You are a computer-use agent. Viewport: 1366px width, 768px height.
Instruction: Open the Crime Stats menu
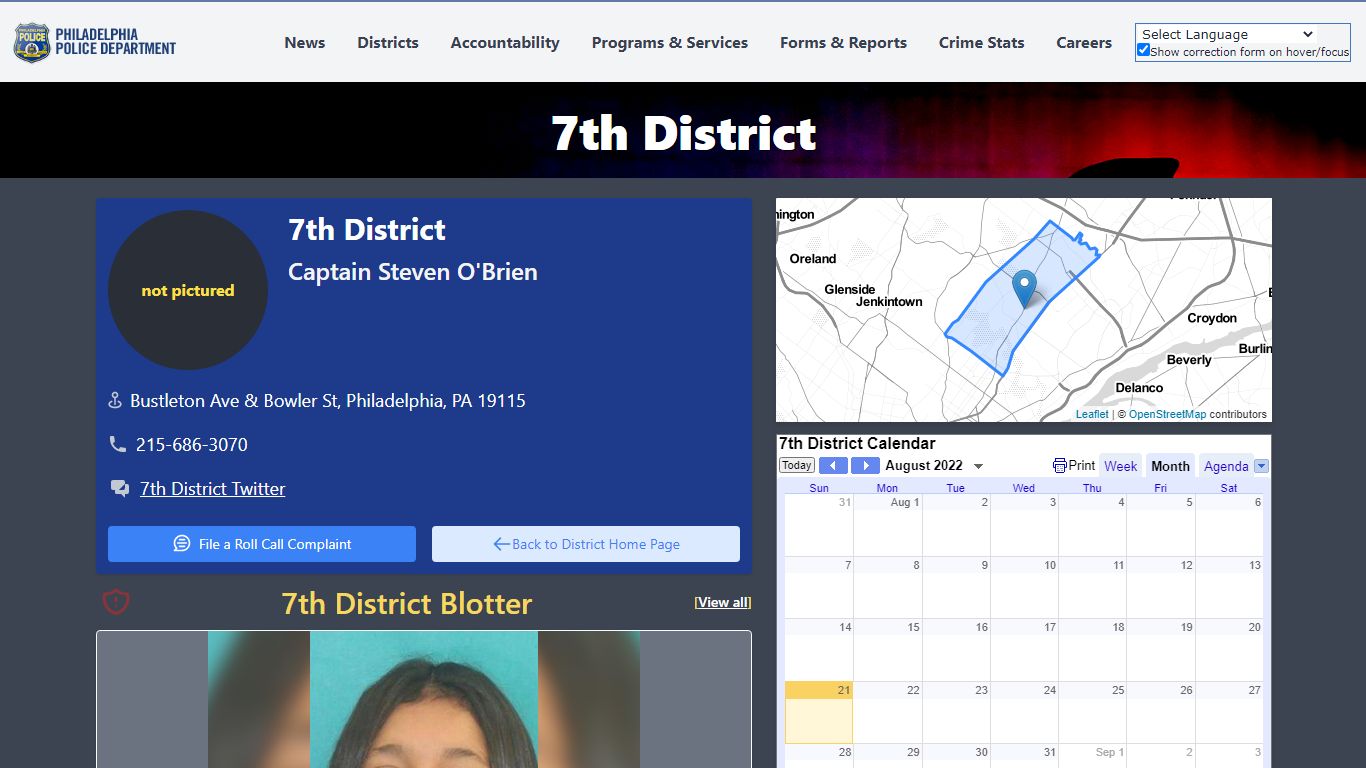(981, 43)
